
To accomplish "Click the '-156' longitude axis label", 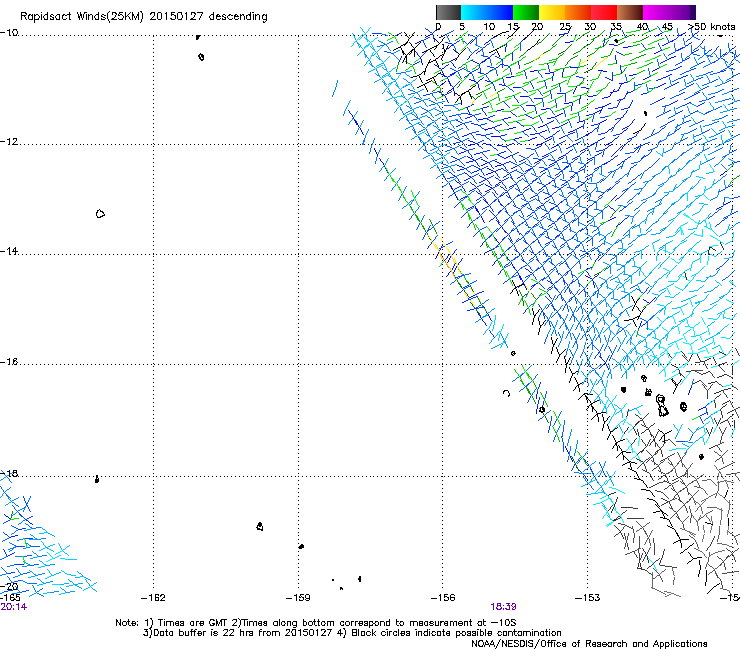I will point(443,598).
